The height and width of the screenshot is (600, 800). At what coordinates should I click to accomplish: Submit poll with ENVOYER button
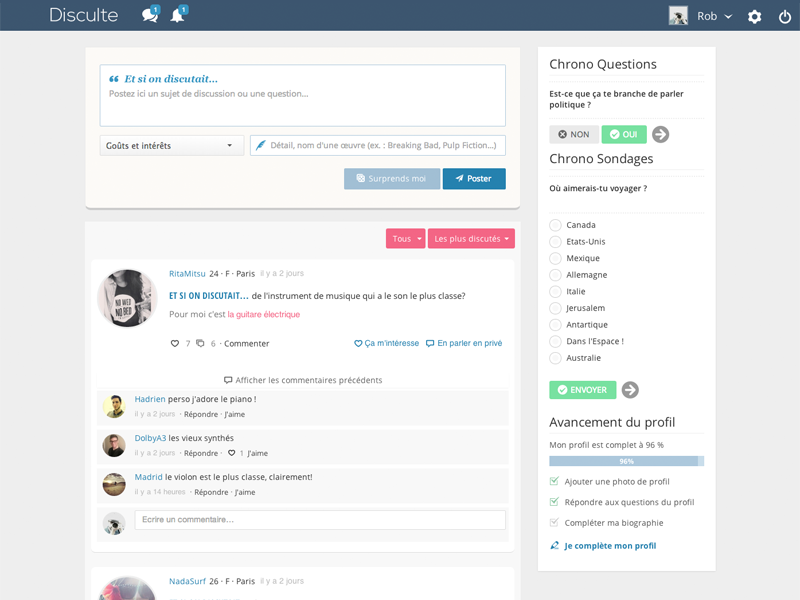tap(583, 390)
